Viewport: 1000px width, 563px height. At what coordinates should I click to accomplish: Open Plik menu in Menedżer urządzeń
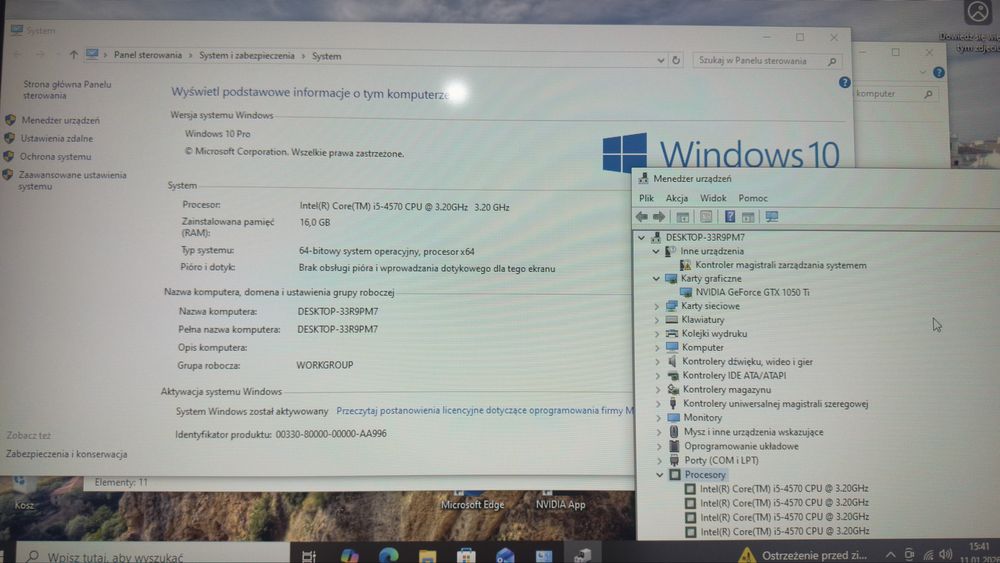click(646, 198)
